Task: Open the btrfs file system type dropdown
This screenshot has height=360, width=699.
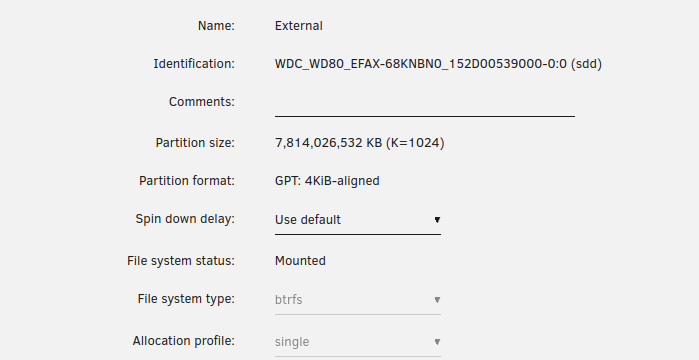Action: 358,300
